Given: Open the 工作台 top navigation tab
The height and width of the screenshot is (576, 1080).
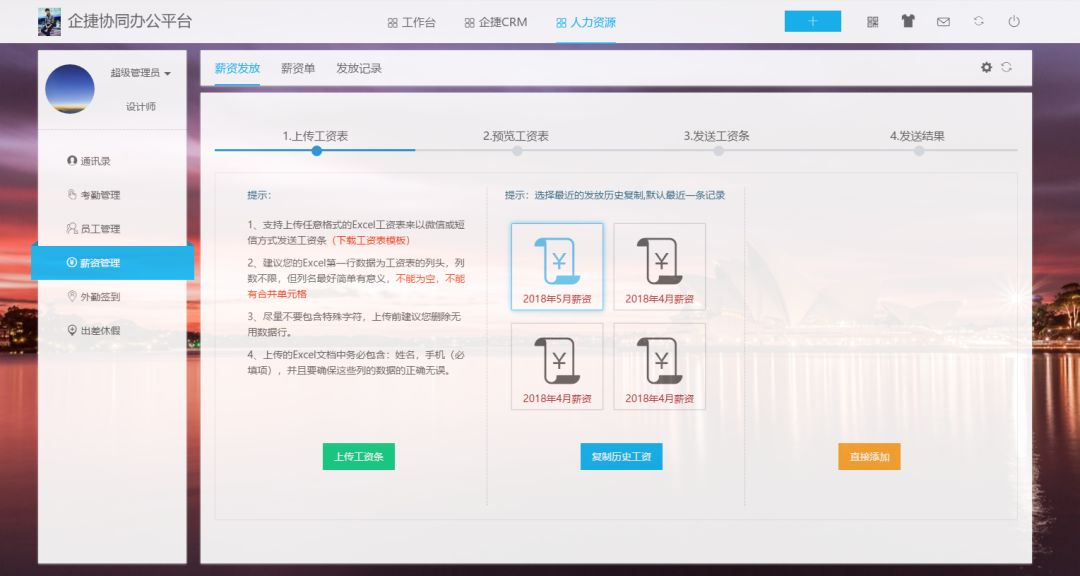Looking at the screenshot, I should pos(411,23).
